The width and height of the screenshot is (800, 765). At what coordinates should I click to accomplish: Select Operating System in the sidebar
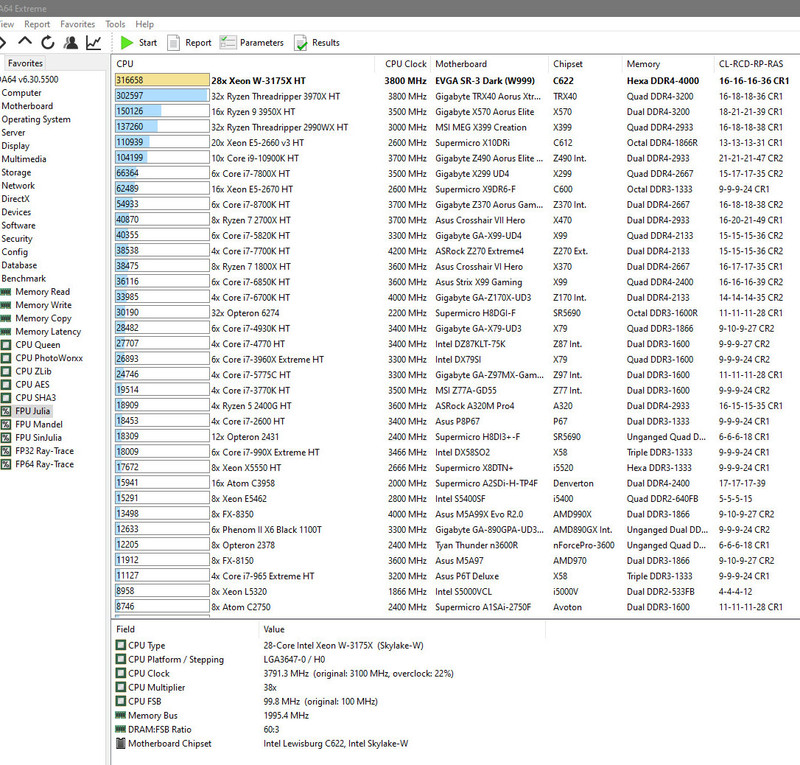[x=36, y=119]
